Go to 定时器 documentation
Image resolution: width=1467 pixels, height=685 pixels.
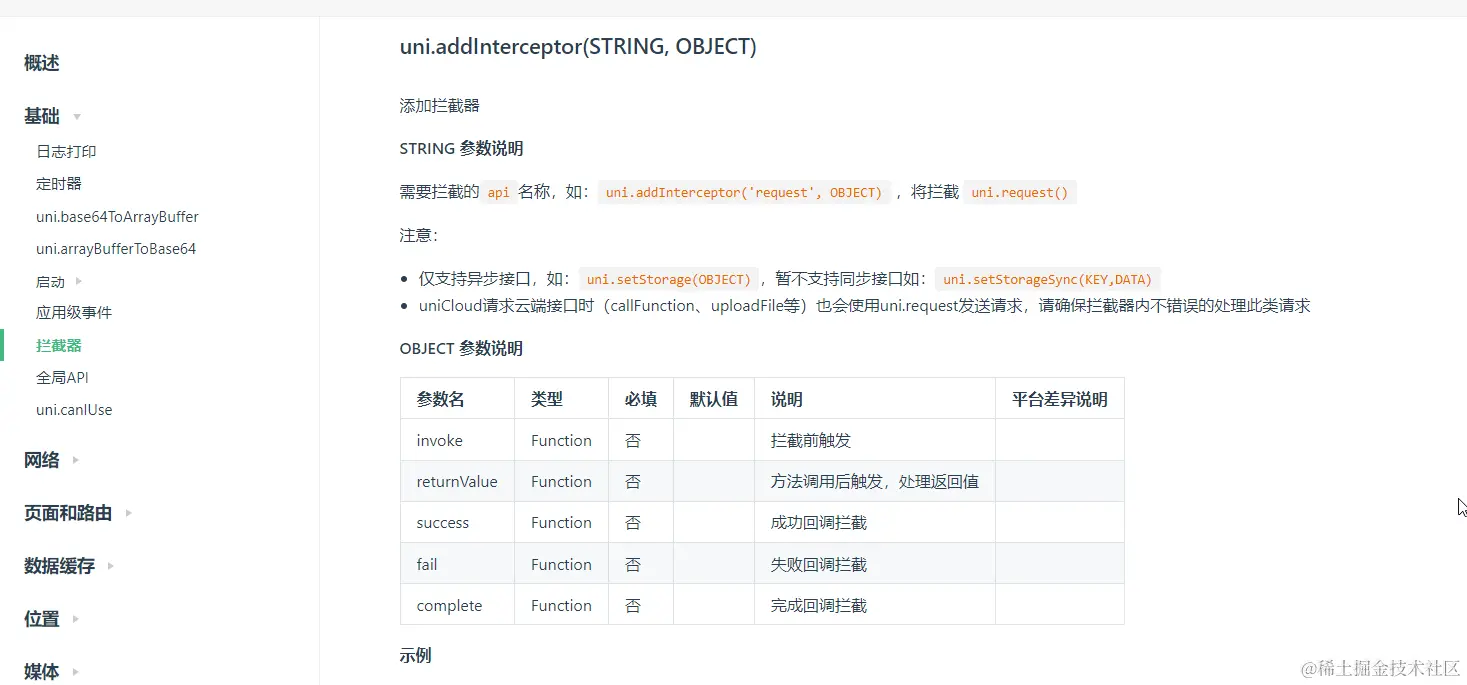coord(59,184)
